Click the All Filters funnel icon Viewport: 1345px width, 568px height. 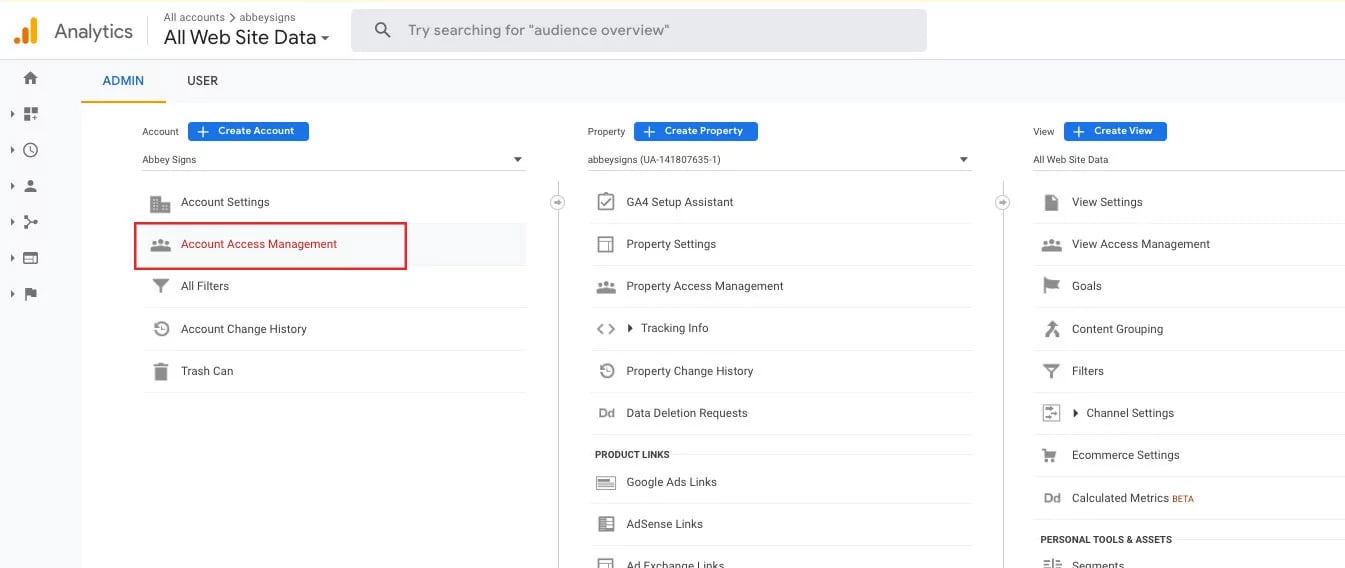[x=160, y=286]
